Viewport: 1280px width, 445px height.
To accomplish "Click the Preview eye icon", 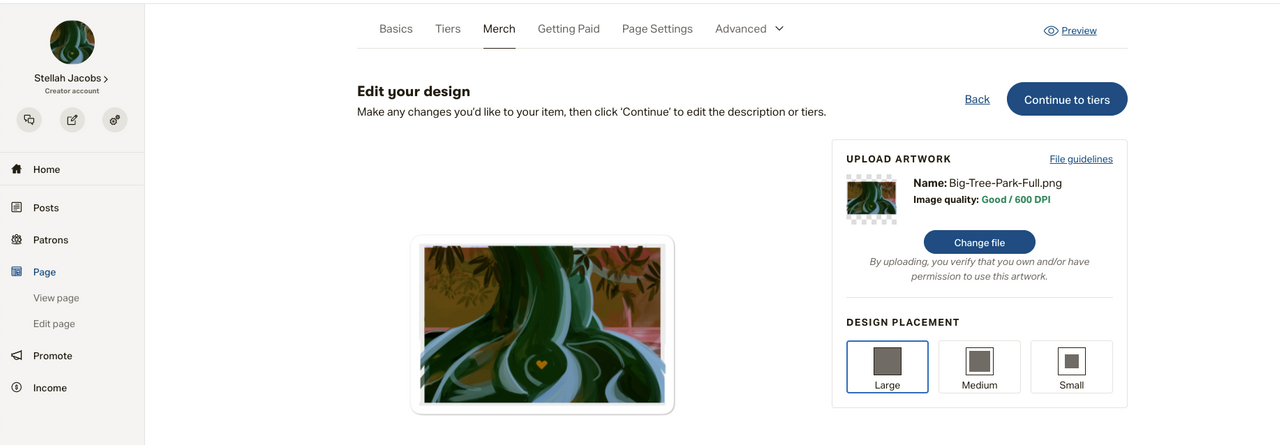I will point(1051,31).
